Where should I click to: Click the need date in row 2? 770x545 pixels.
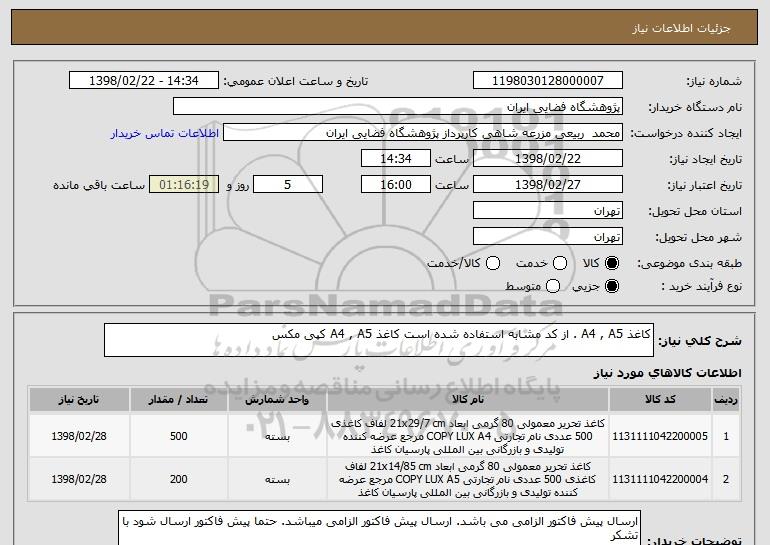[79, 479]
